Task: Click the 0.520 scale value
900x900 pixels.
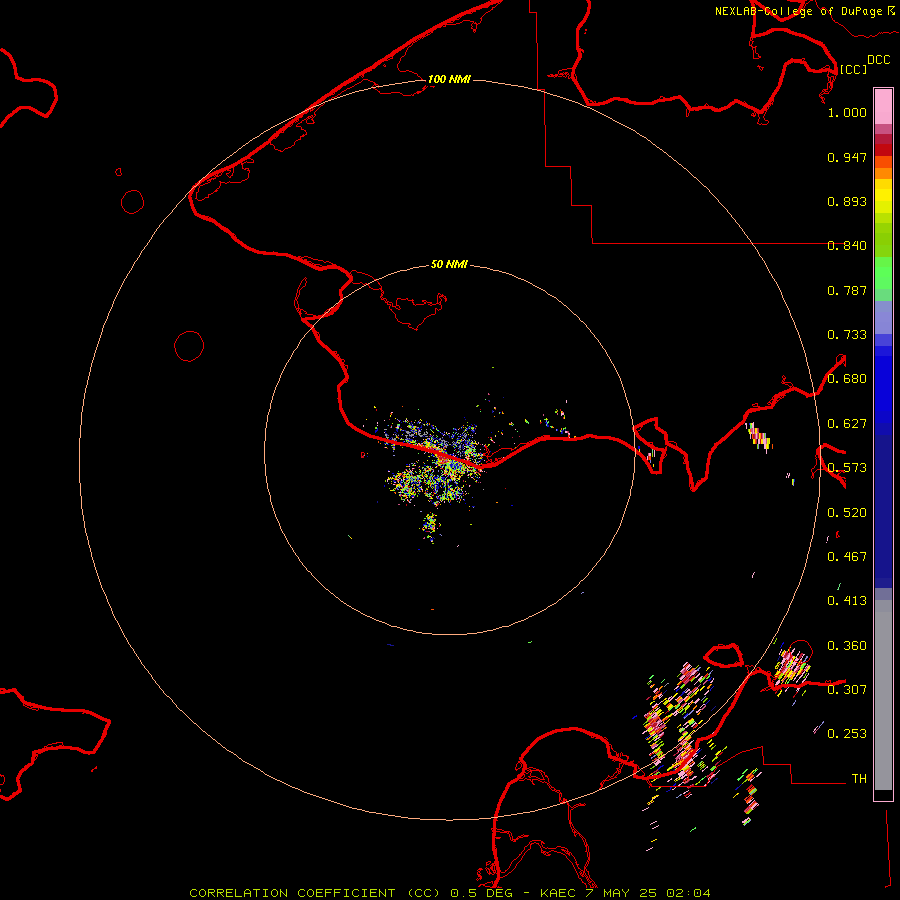Action: (x=847, y=513)
